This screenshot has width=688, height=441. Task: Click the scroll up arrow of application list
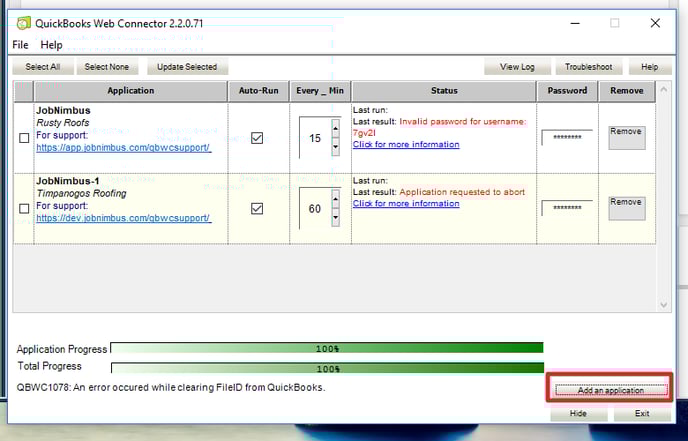(663, 90)
